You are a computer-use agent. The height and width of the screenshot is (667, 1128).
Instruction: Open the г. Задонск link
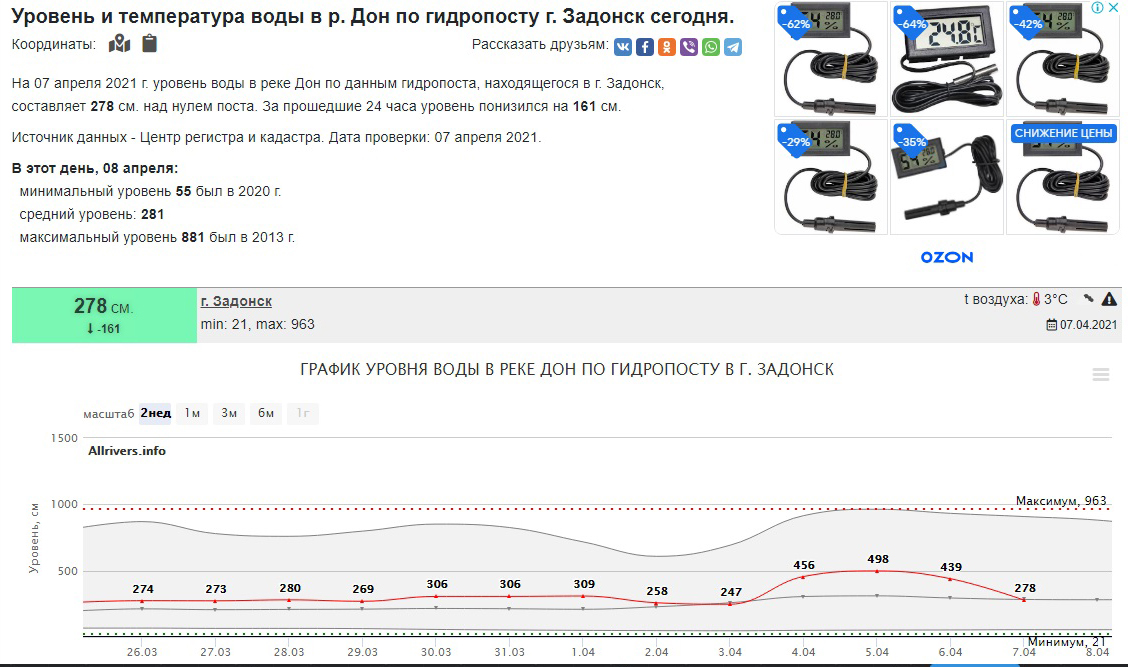(236, 301)
